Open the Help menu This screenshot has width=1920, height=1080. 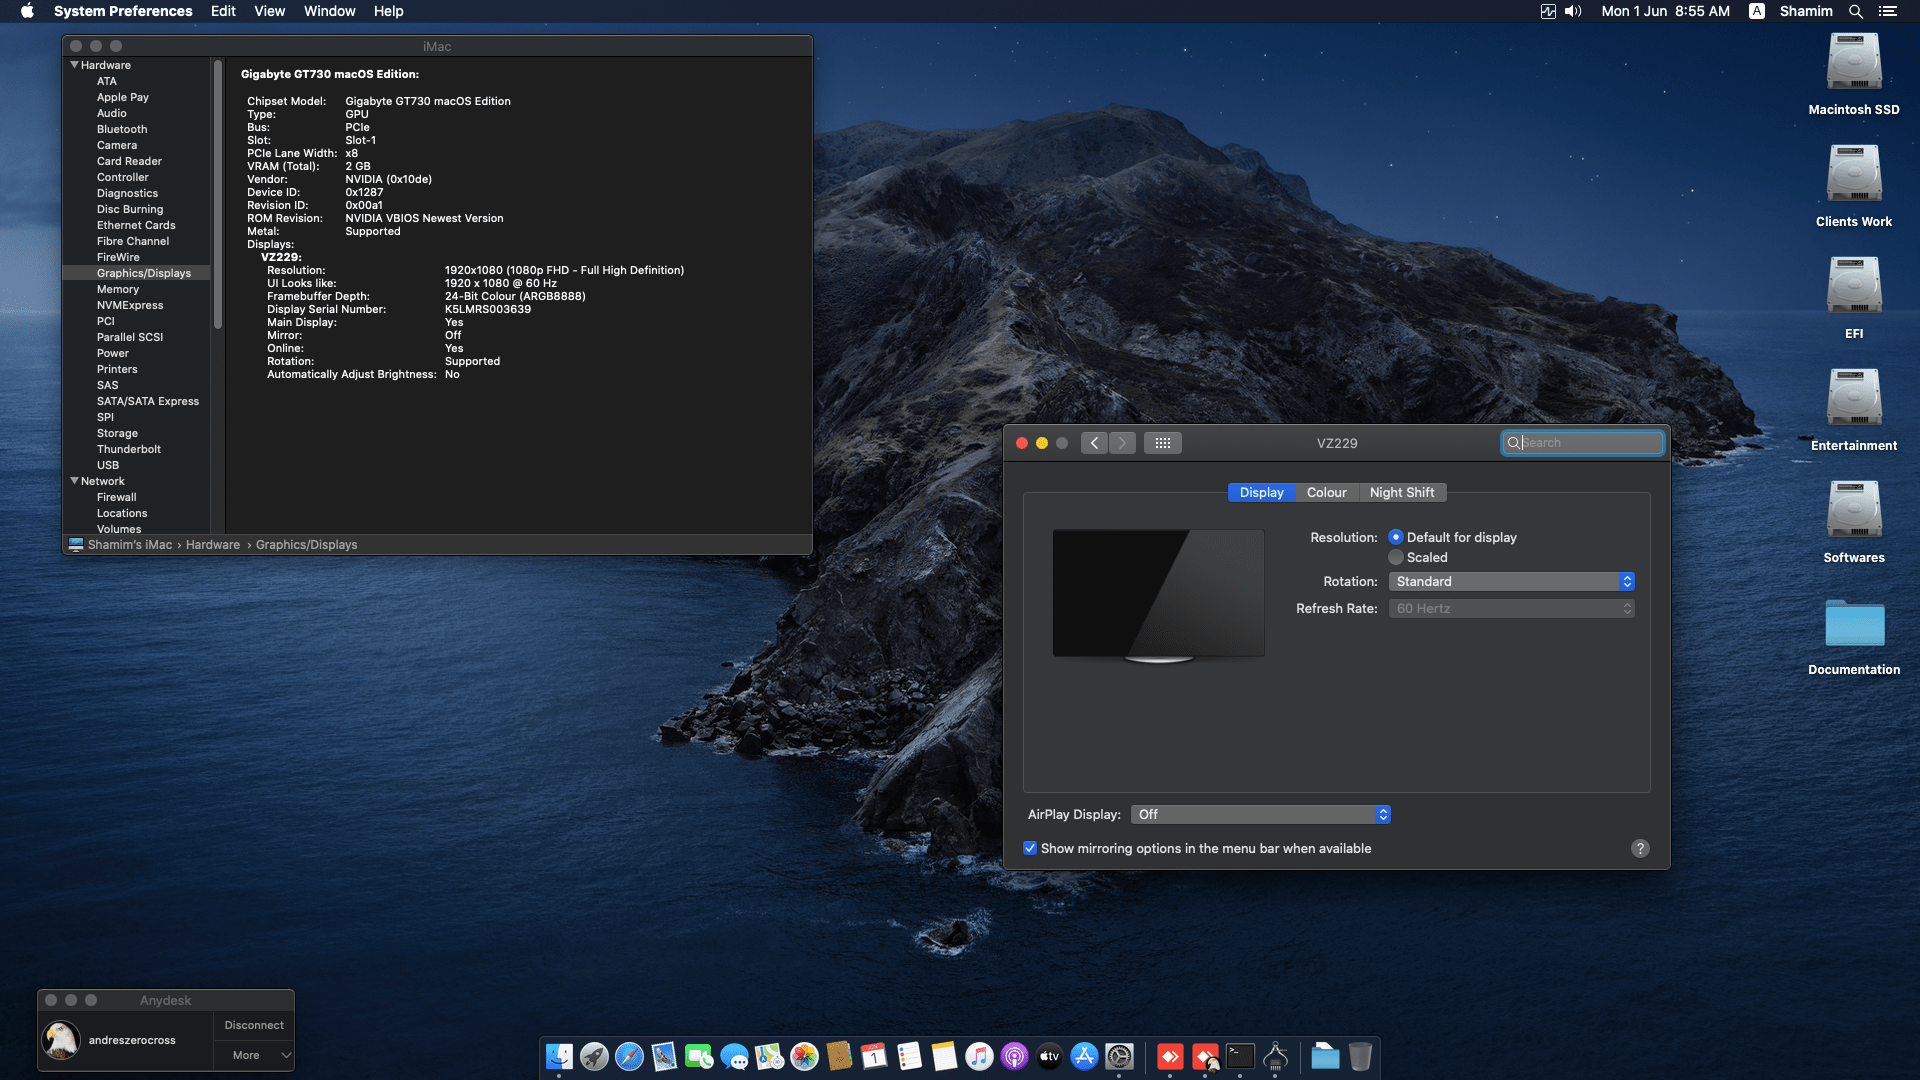click(x=389, y=11)
